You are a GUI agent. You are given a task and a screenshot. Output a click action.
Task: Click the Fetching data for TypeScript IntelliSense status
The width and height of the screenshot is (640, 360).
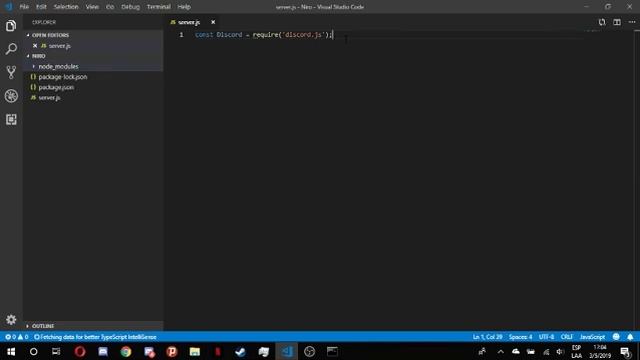(95, 337)
